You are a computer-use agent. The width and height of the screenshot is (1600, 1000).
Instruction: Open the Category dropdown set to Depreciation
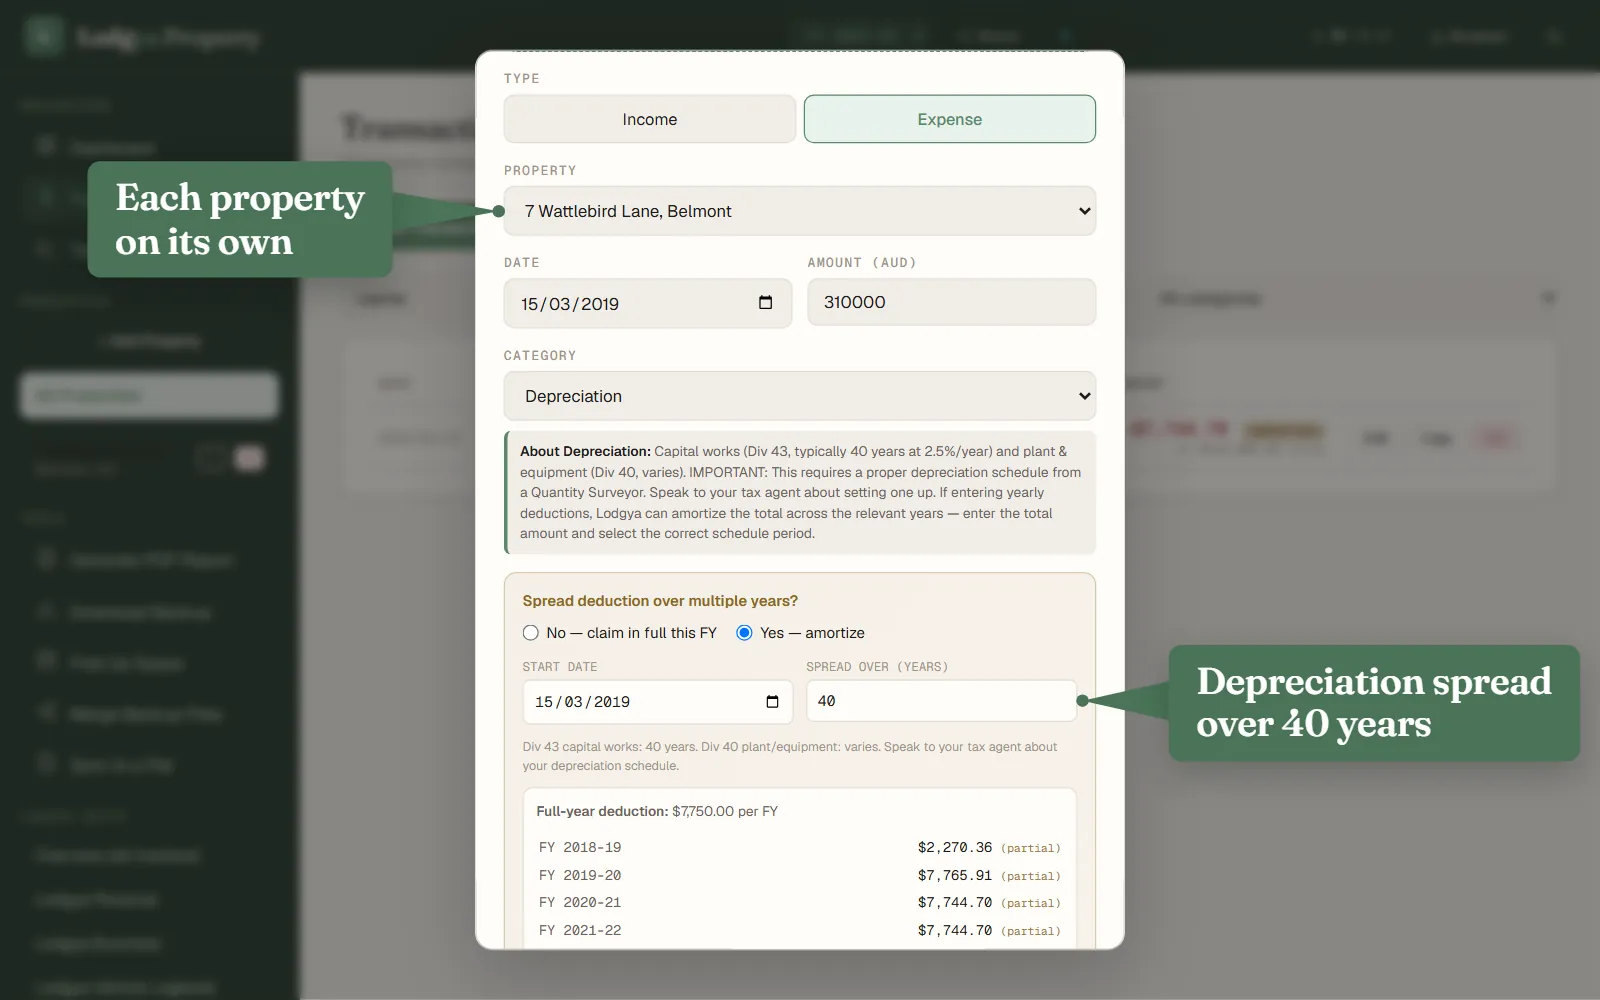point(800,396)
